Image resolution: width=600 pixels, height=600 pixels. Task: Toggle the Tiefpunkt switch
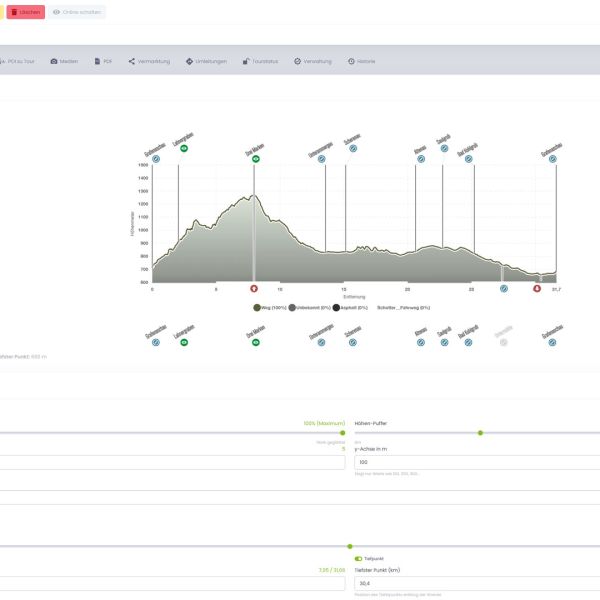[358, 558]
